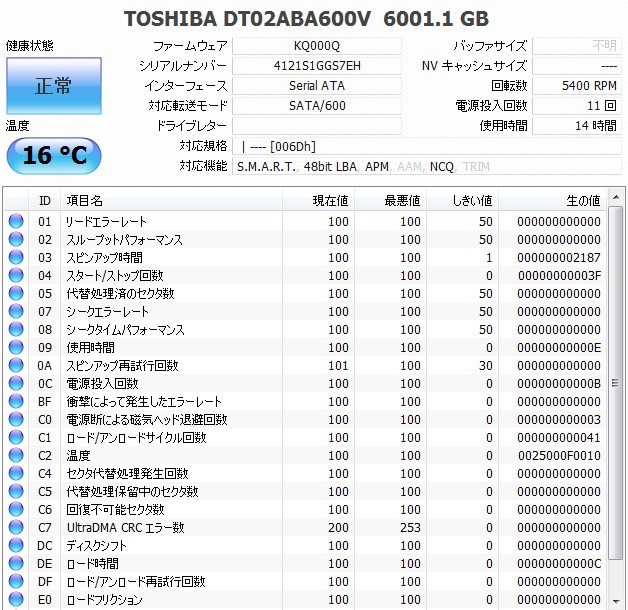Click the drive title TOSHIBA DT02ABA600V 6001.1 GB
This screenshot has width=628, height=610.
[x=306, y=19]
